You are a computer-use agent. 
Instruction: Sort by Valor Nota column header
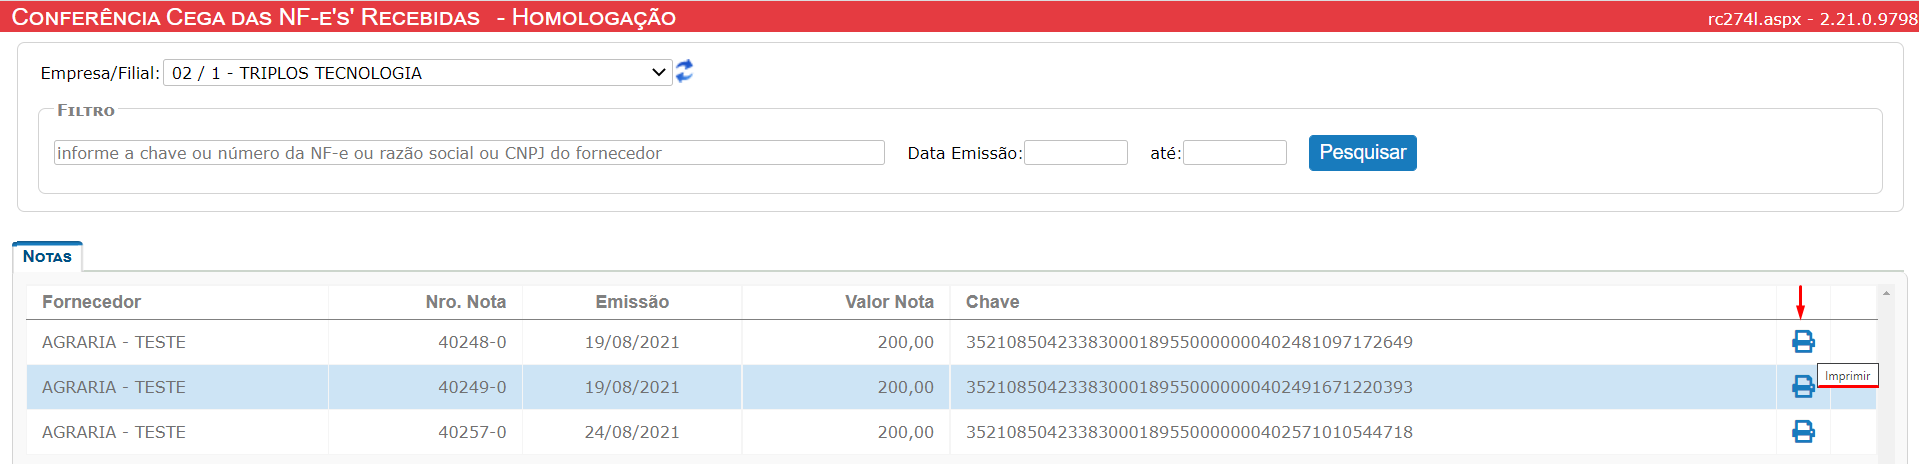pos(889,302)
